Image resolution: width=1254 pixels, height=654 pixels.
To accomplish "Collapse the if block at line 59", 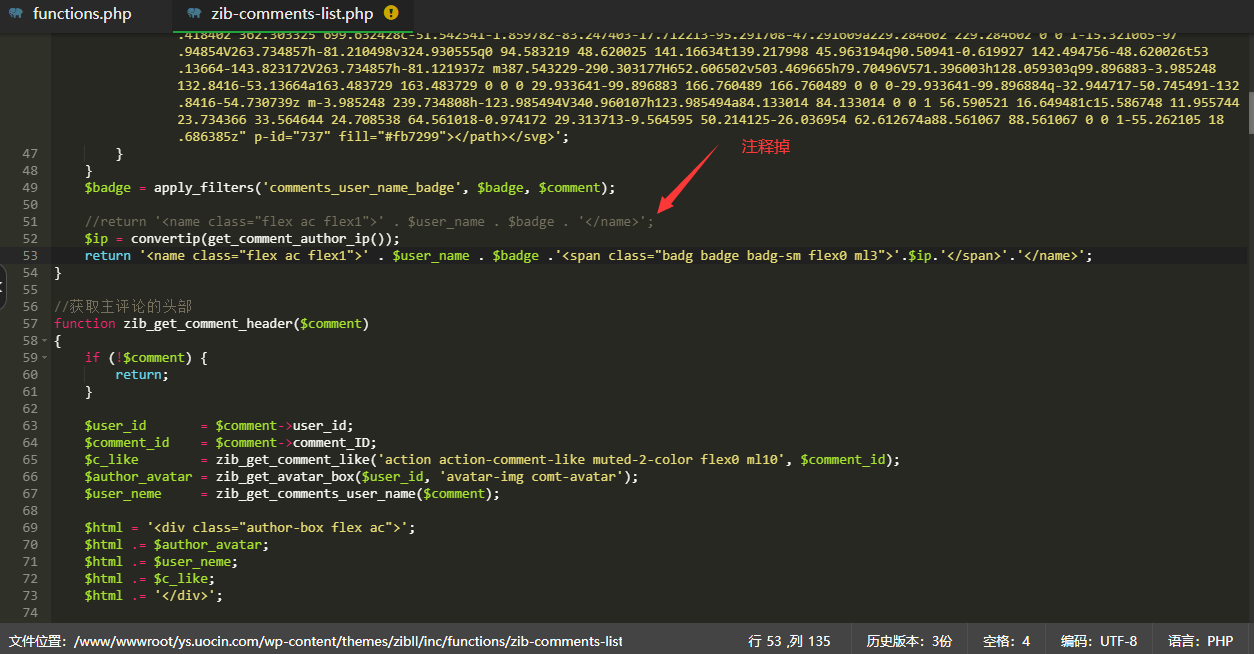I will click(45, 358).
